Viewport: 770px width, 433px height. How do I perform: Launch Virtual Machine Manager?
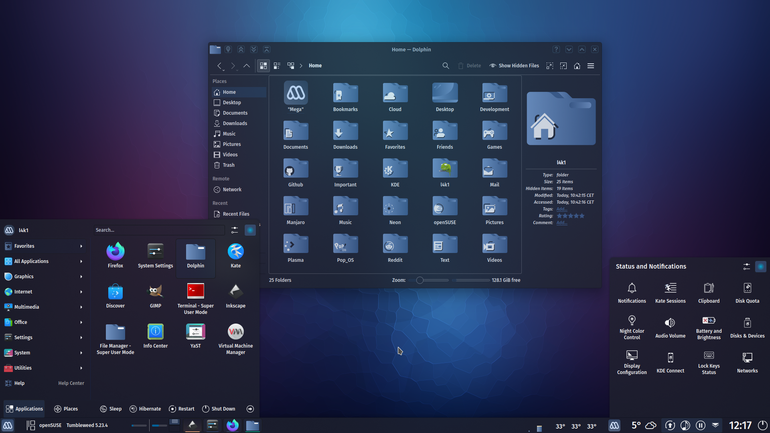point(235,339)
